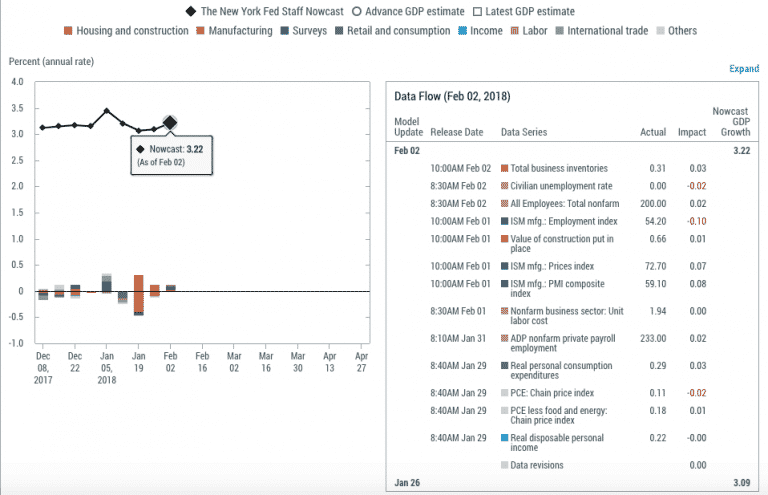Collapse the Feb 02 model update row
The height and width of the screenshot is (495, 768).
coord(407,150)
